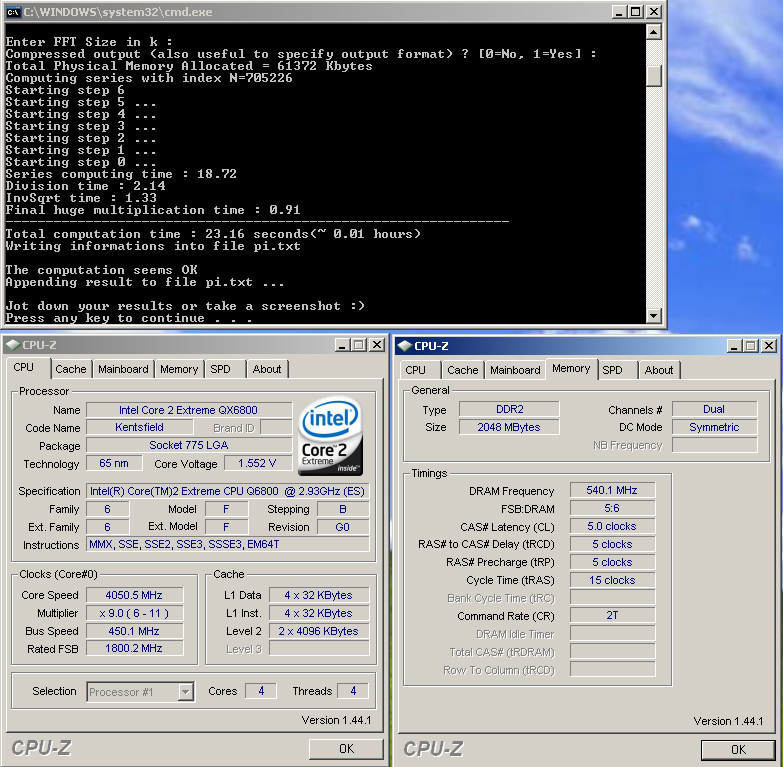Click OK in the left CPU-Z window
Screen dimensions: 783x767
point(346,749)
